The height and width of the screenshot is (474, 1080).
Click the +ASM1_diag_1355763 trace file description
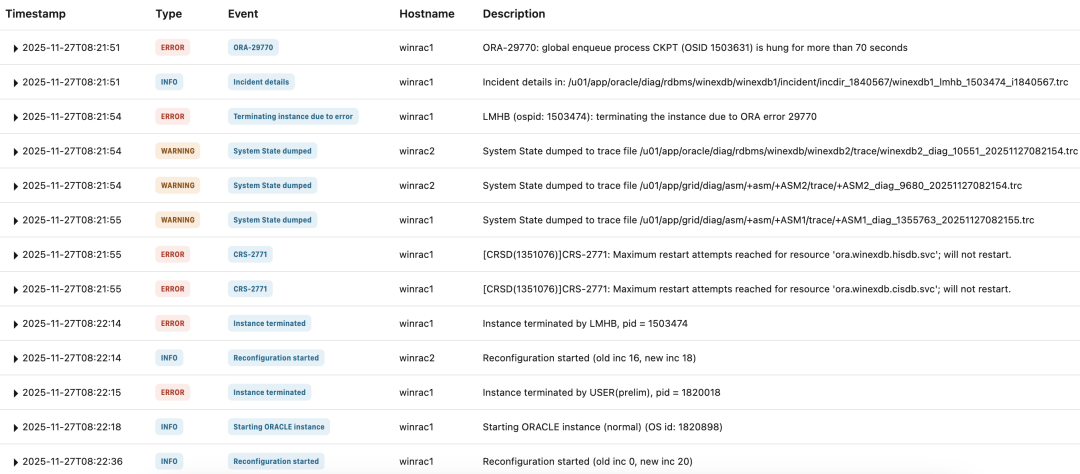(x=758, y=220)
